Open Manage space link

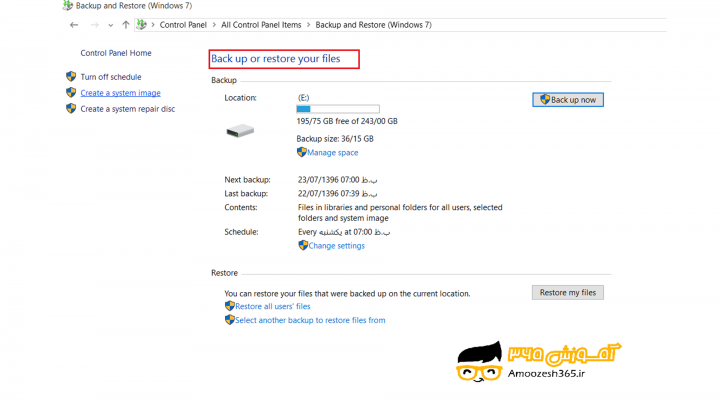[x=332, y=152]
